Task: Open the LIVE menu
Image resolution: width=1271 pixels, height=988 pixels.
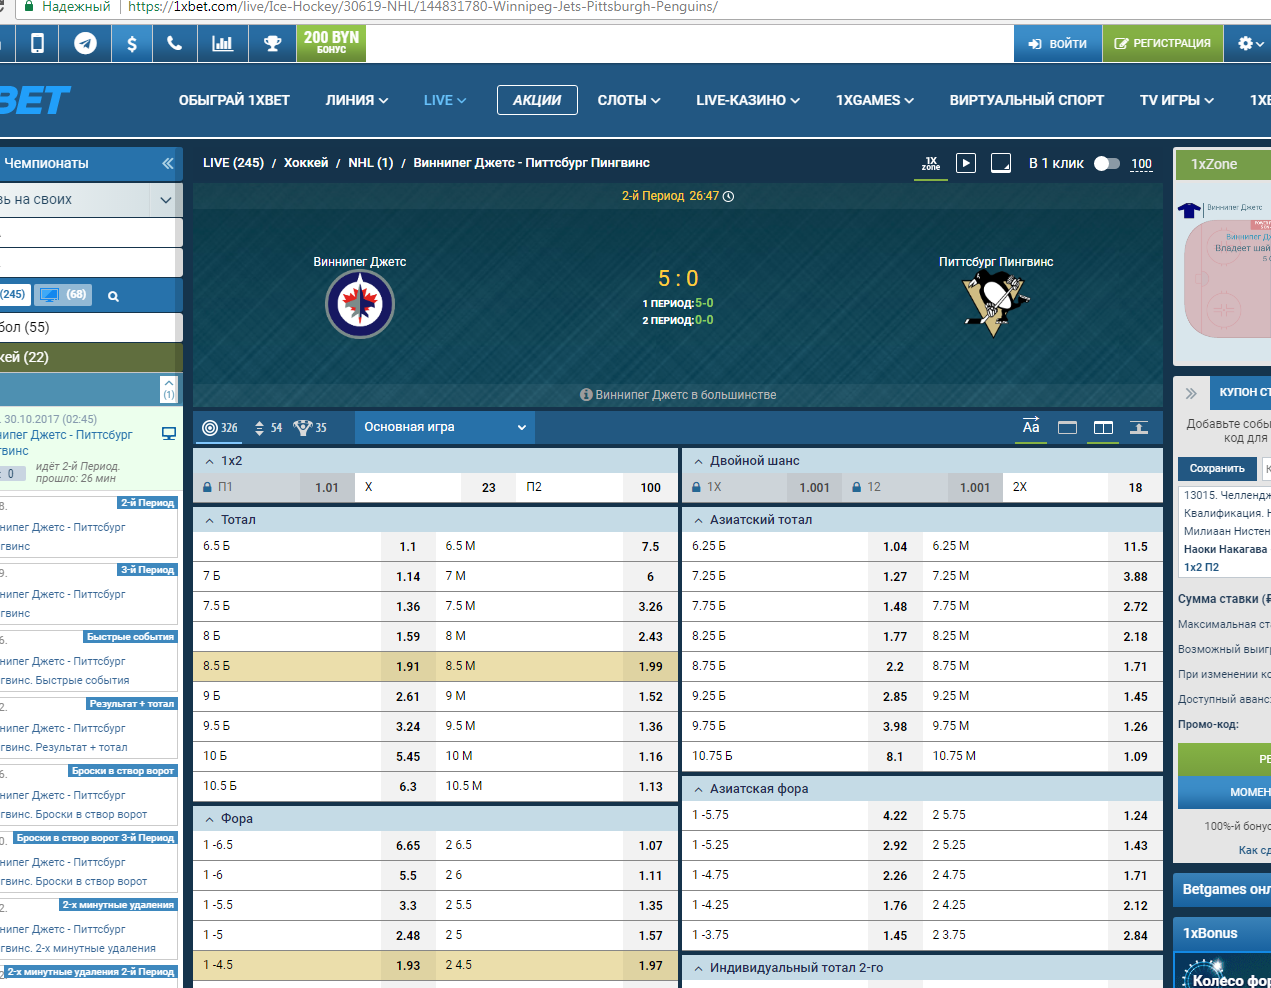Action: 445,100
